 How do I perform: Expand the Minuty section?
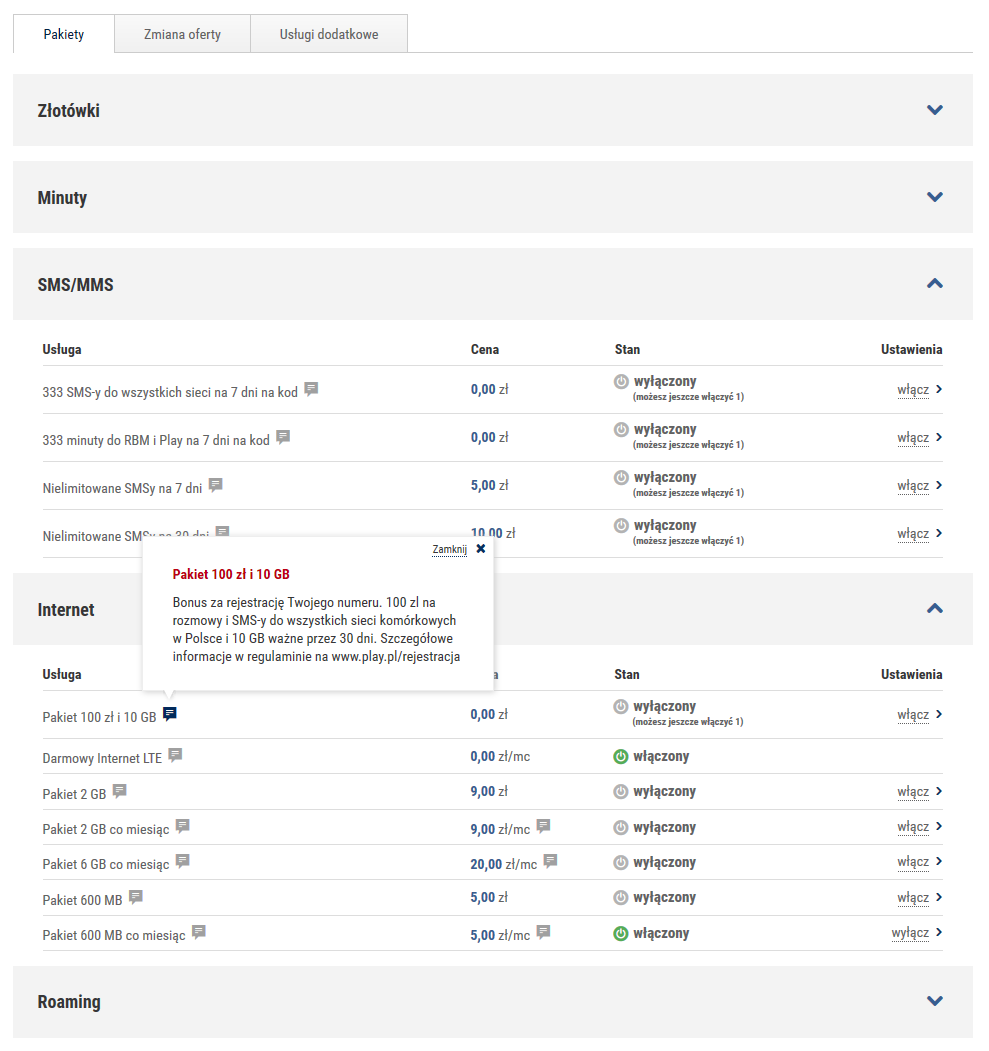(934, 197)
